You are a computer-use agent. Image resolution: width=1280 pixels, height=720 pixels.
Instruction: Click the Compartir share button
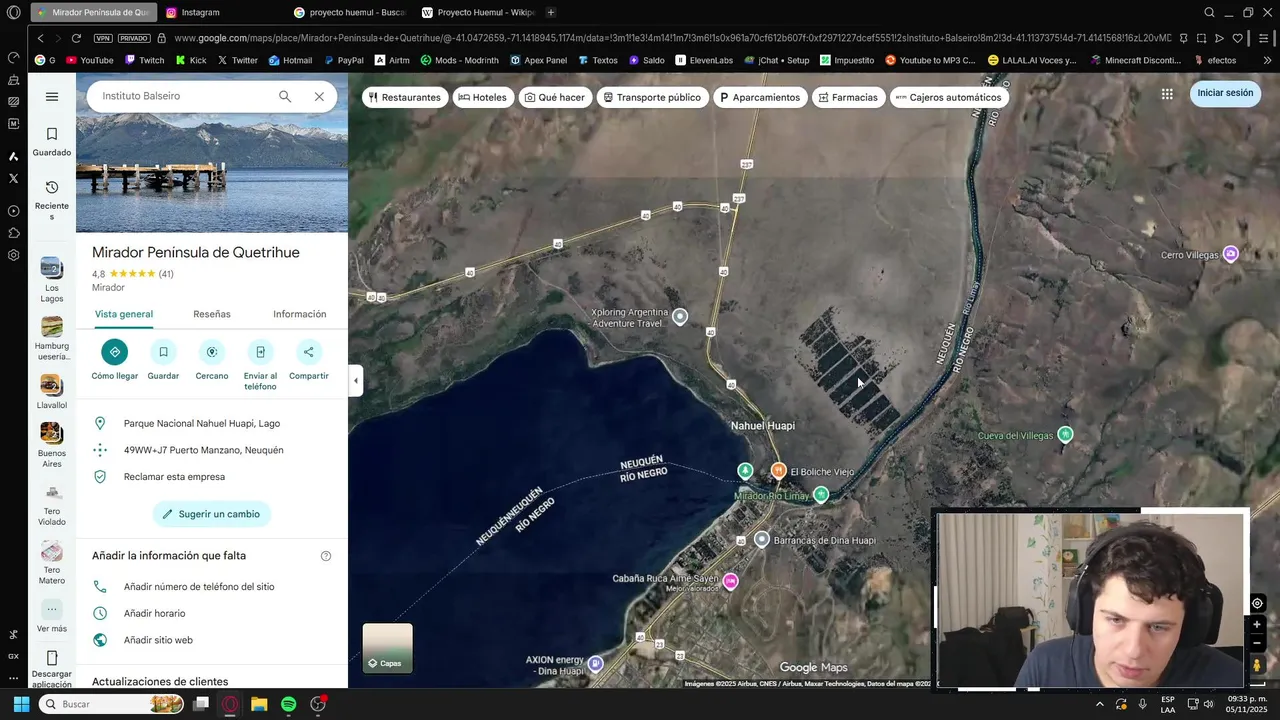pos(309,360)
